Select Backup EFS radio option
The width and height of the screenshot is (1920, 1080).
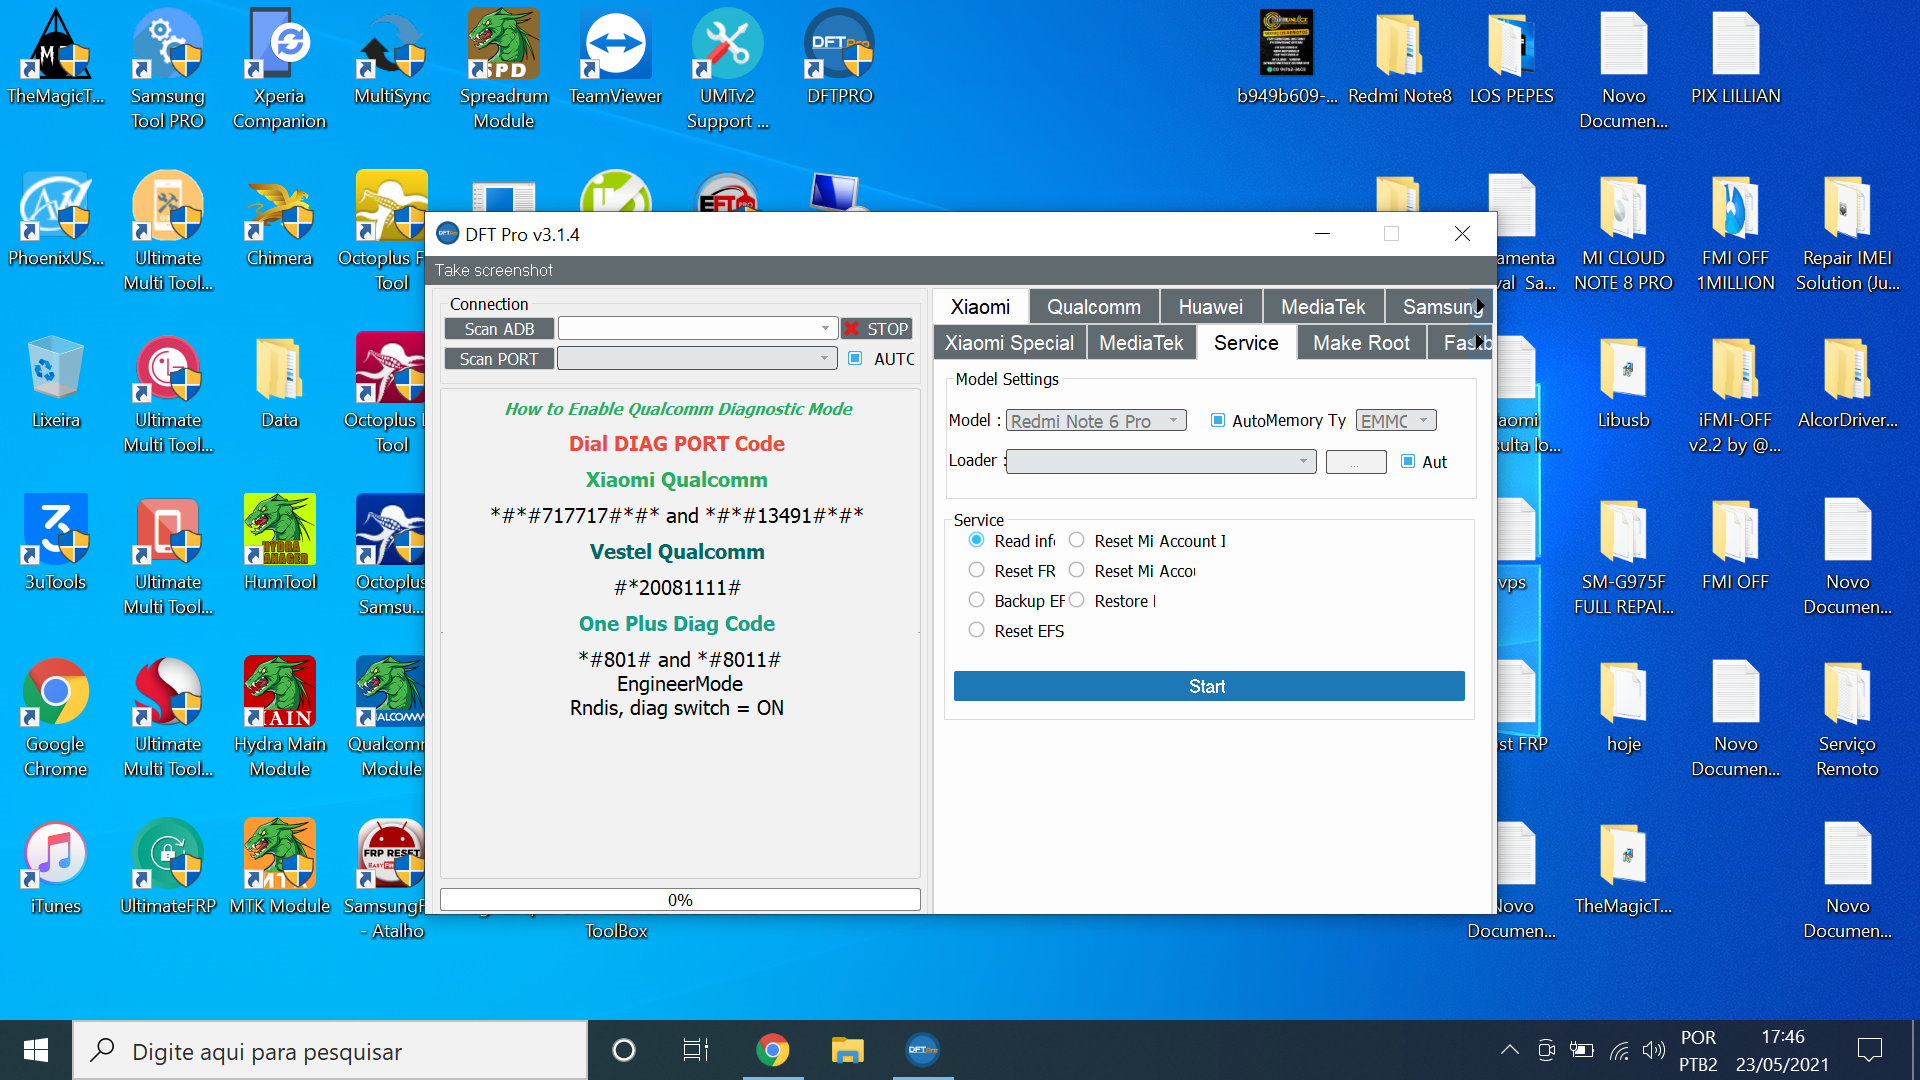coord(977,600)
